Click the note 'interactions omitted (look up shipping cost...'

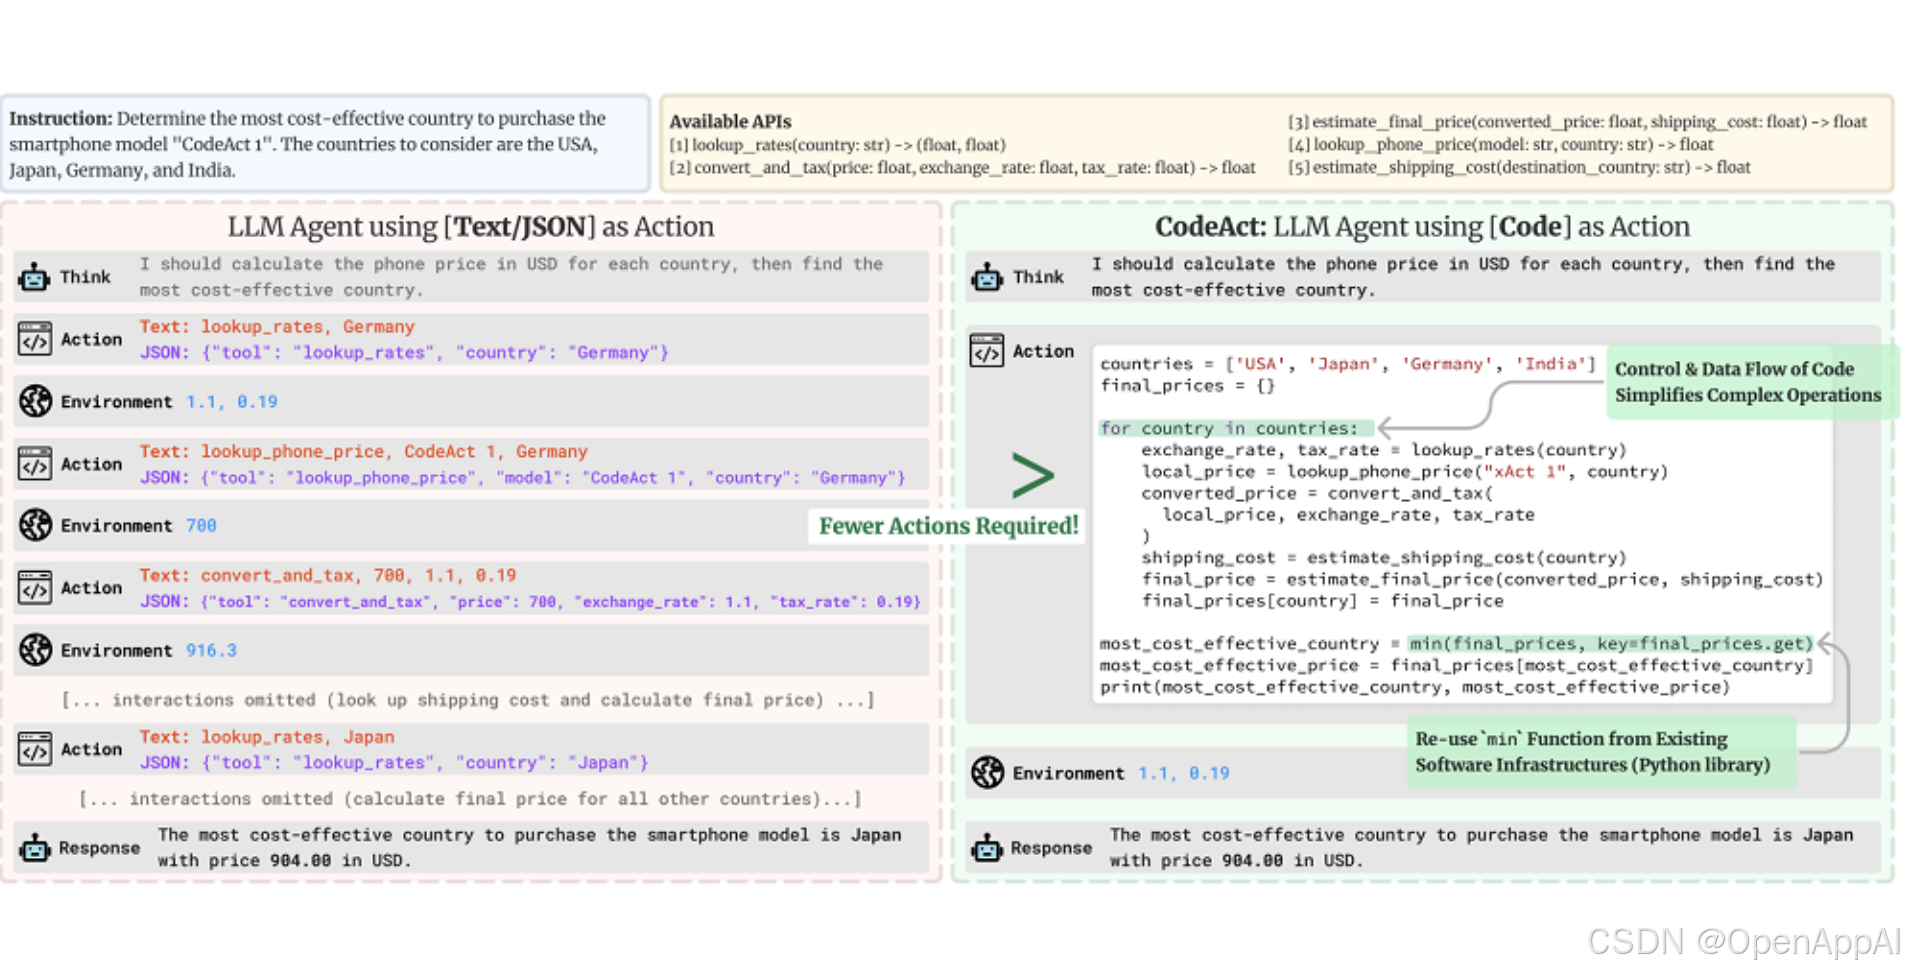[x=468, y=700]
